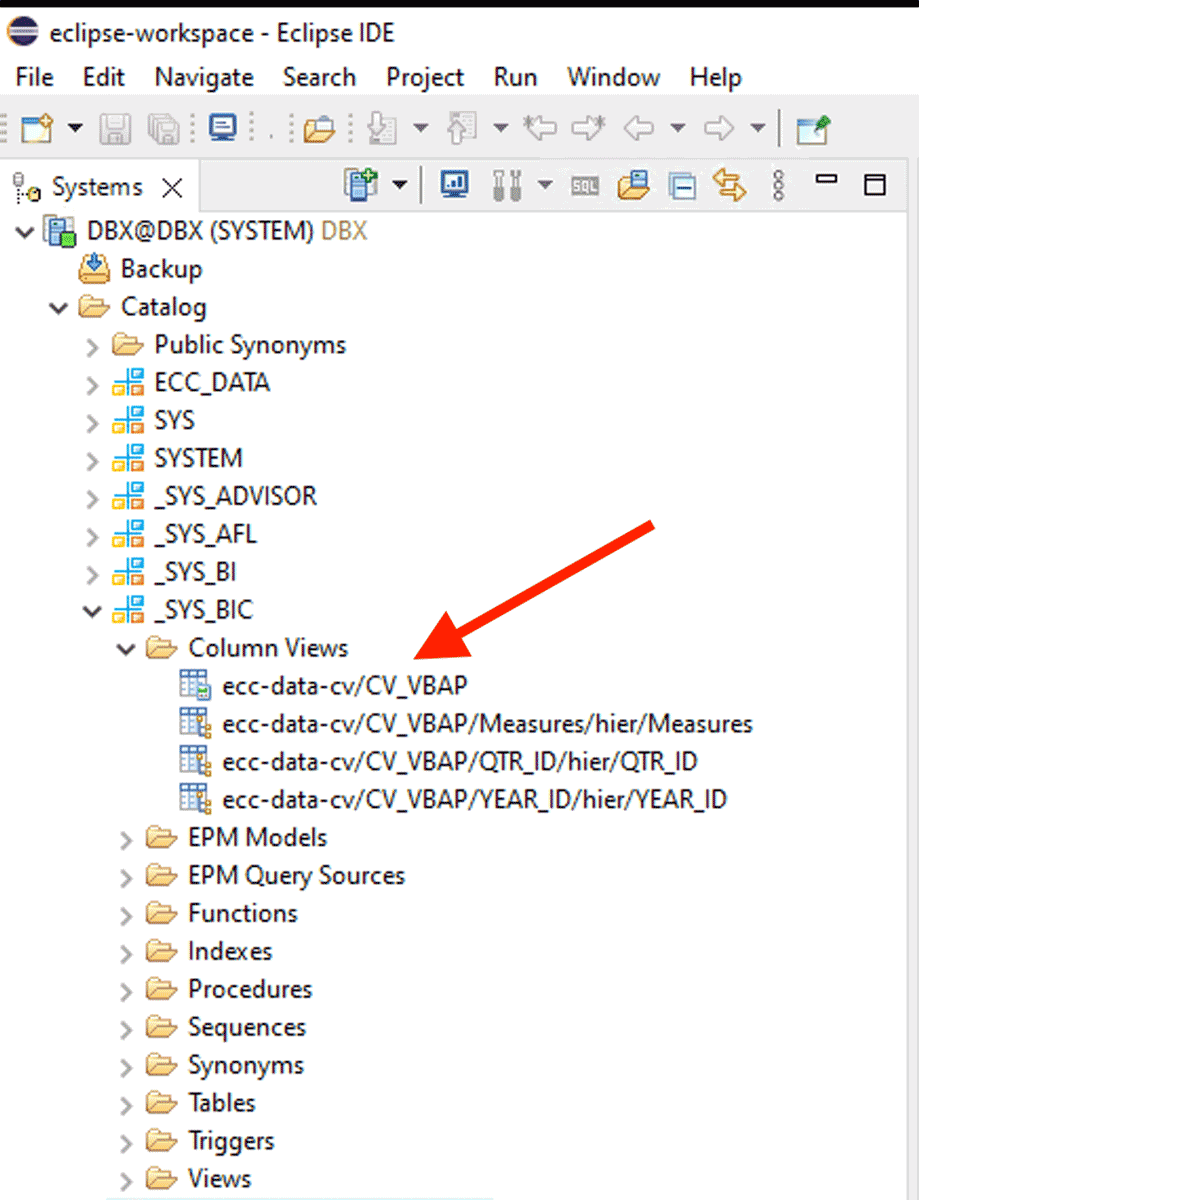1200x1200 pixels.
Task: Click the Link with Editor arrows icon
Action: point(730,185)
